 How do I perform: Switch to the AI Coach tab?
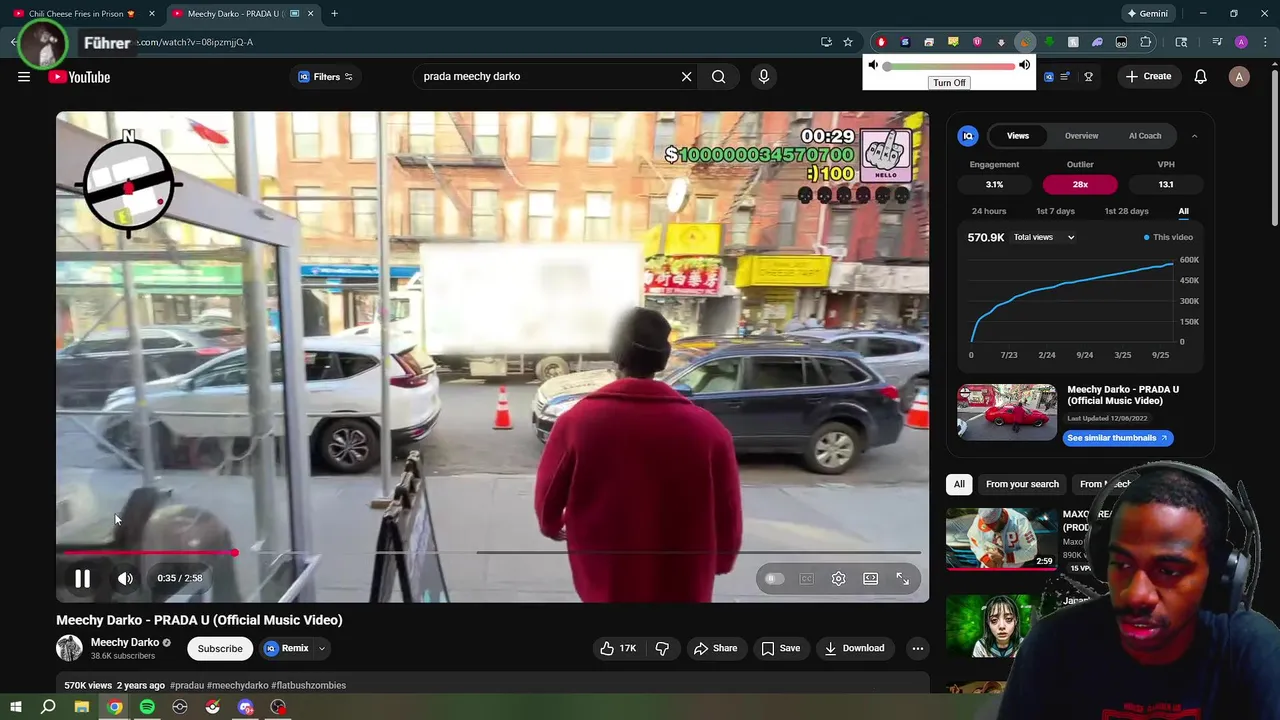(1145, 136)
